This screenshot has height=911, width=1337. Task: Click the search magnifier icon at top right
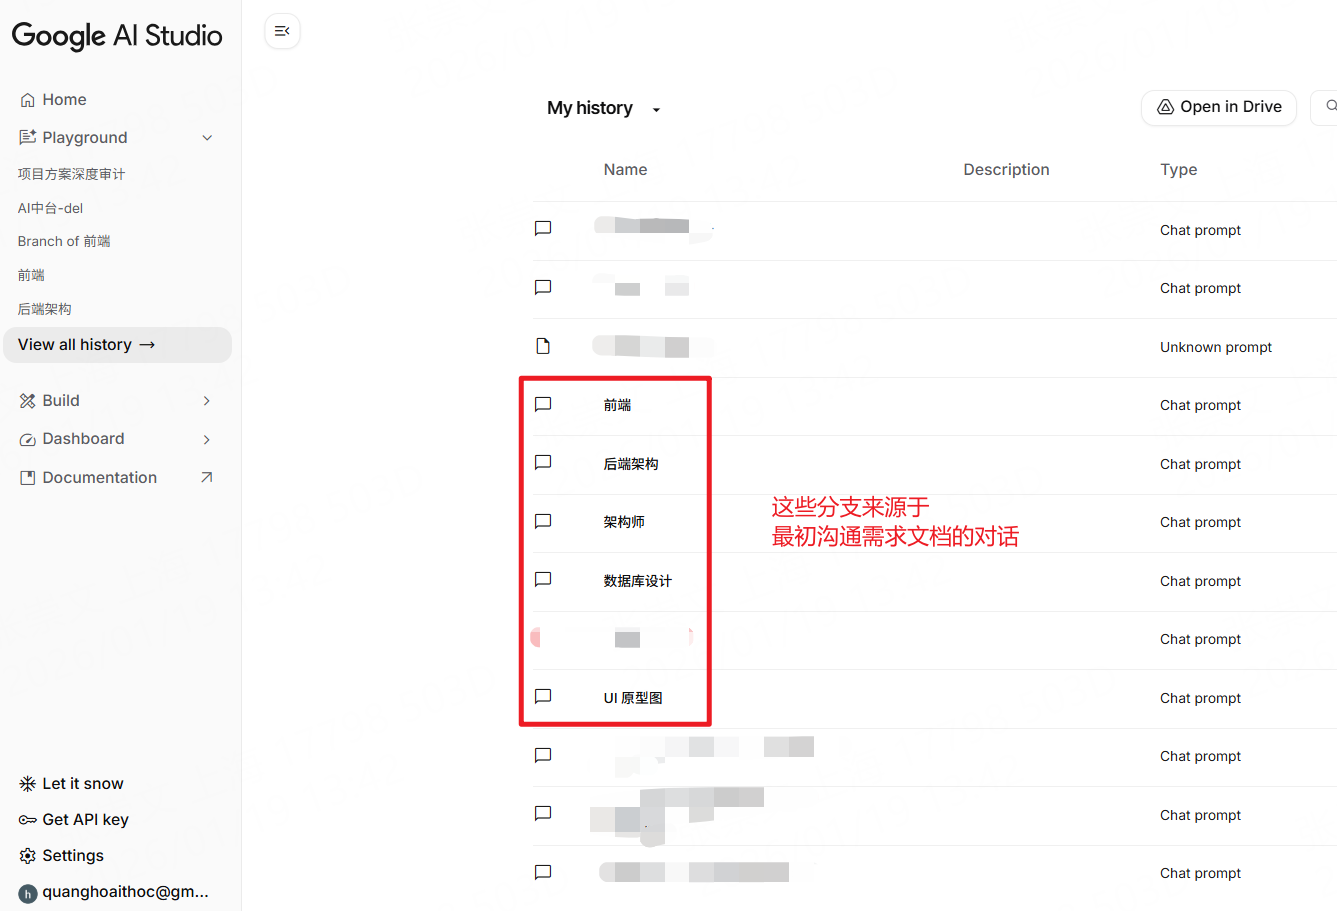point(1331,106)
